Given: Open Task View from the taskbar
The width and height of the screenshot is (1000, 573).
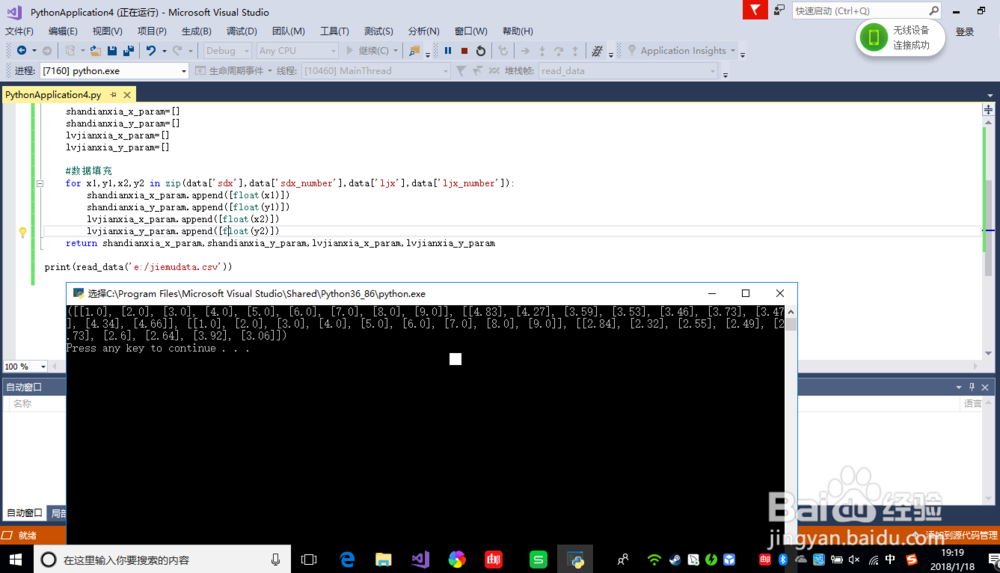Looking at the screenshot, I should pos(309,560).
